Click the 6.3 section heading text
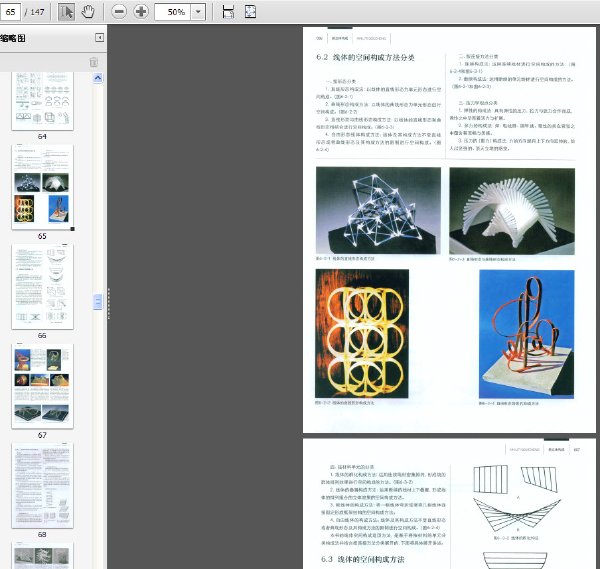The width and height of the screenshot is (600, 569). tap(363, 559)
